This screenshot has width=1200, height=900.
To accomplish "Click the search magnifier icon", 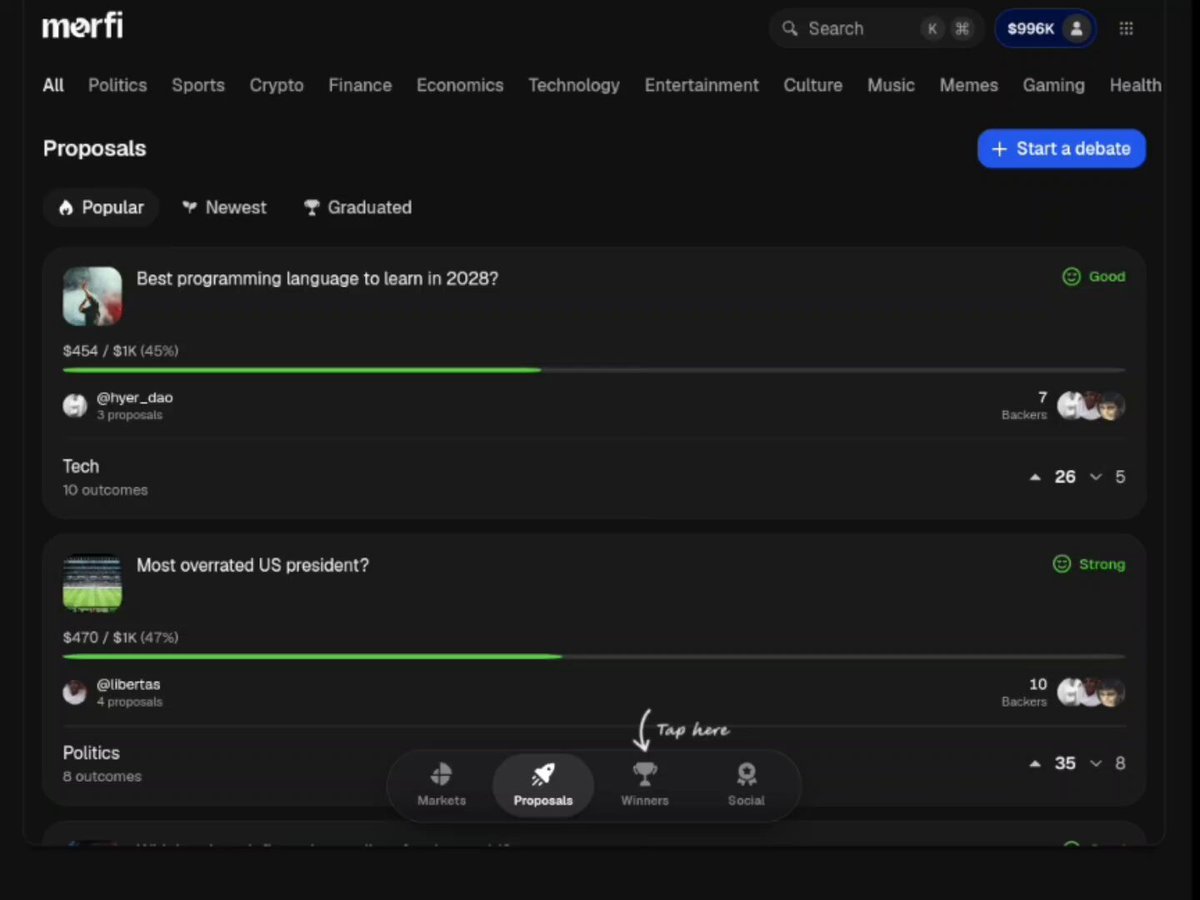I will click(x=790, y=29).
